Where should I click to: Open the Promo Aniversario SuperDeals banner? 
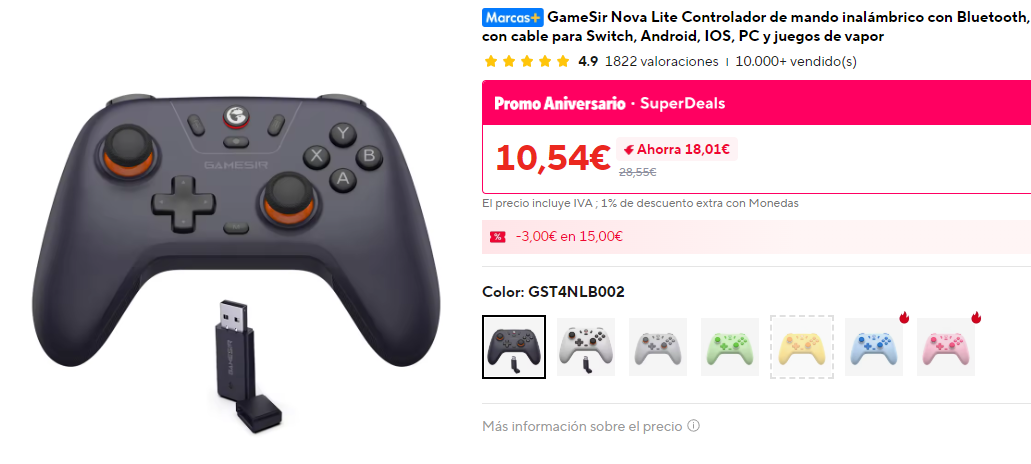point(756,103)
